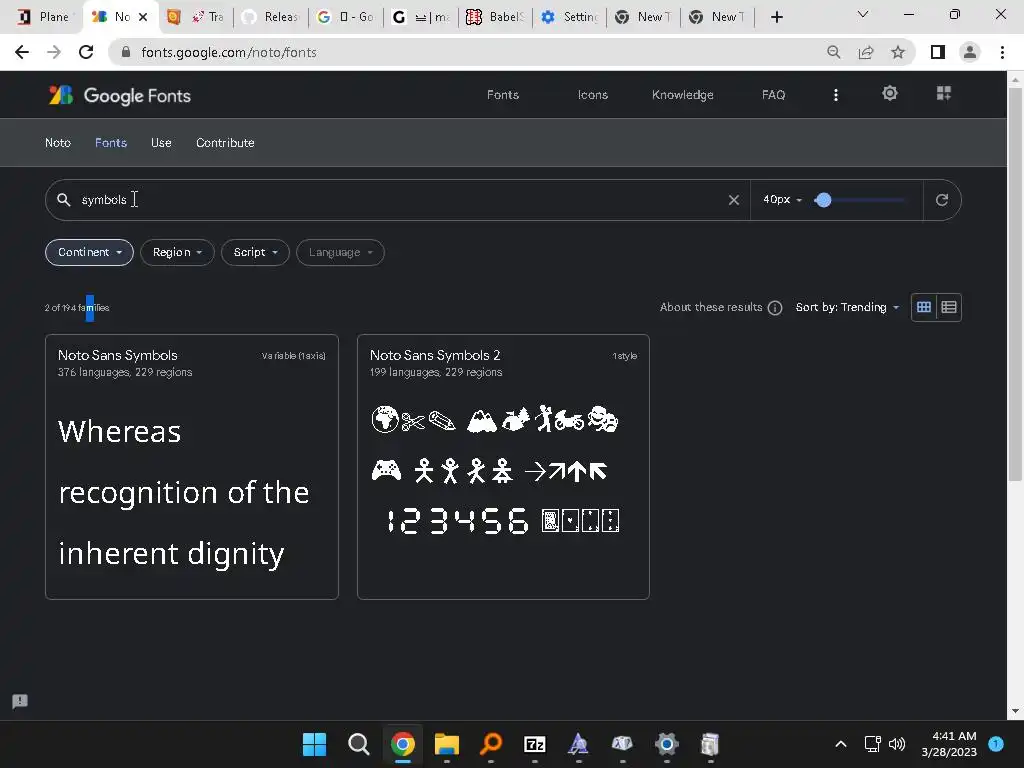Open the tab search chevron
Viewport: 1024px width, 768px height.
(x=863, y=14)
